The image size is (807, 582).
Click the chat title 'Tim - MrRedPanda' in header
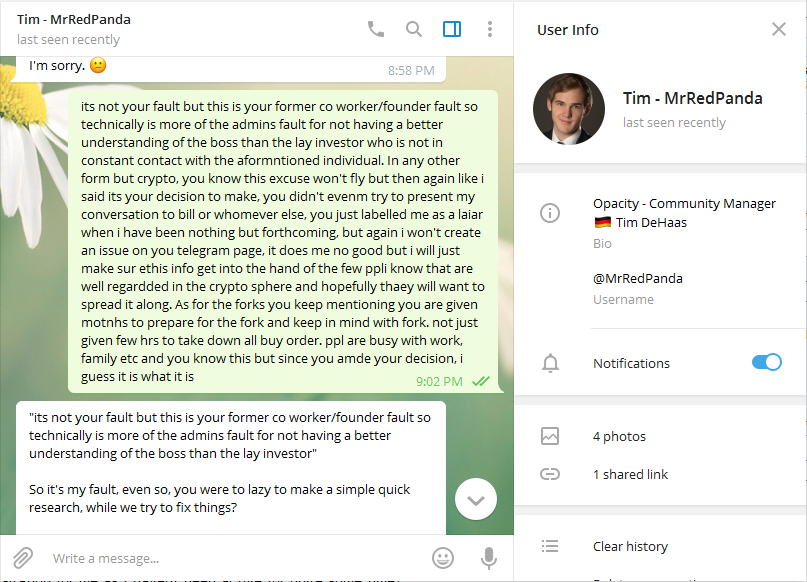coord(74,20)
